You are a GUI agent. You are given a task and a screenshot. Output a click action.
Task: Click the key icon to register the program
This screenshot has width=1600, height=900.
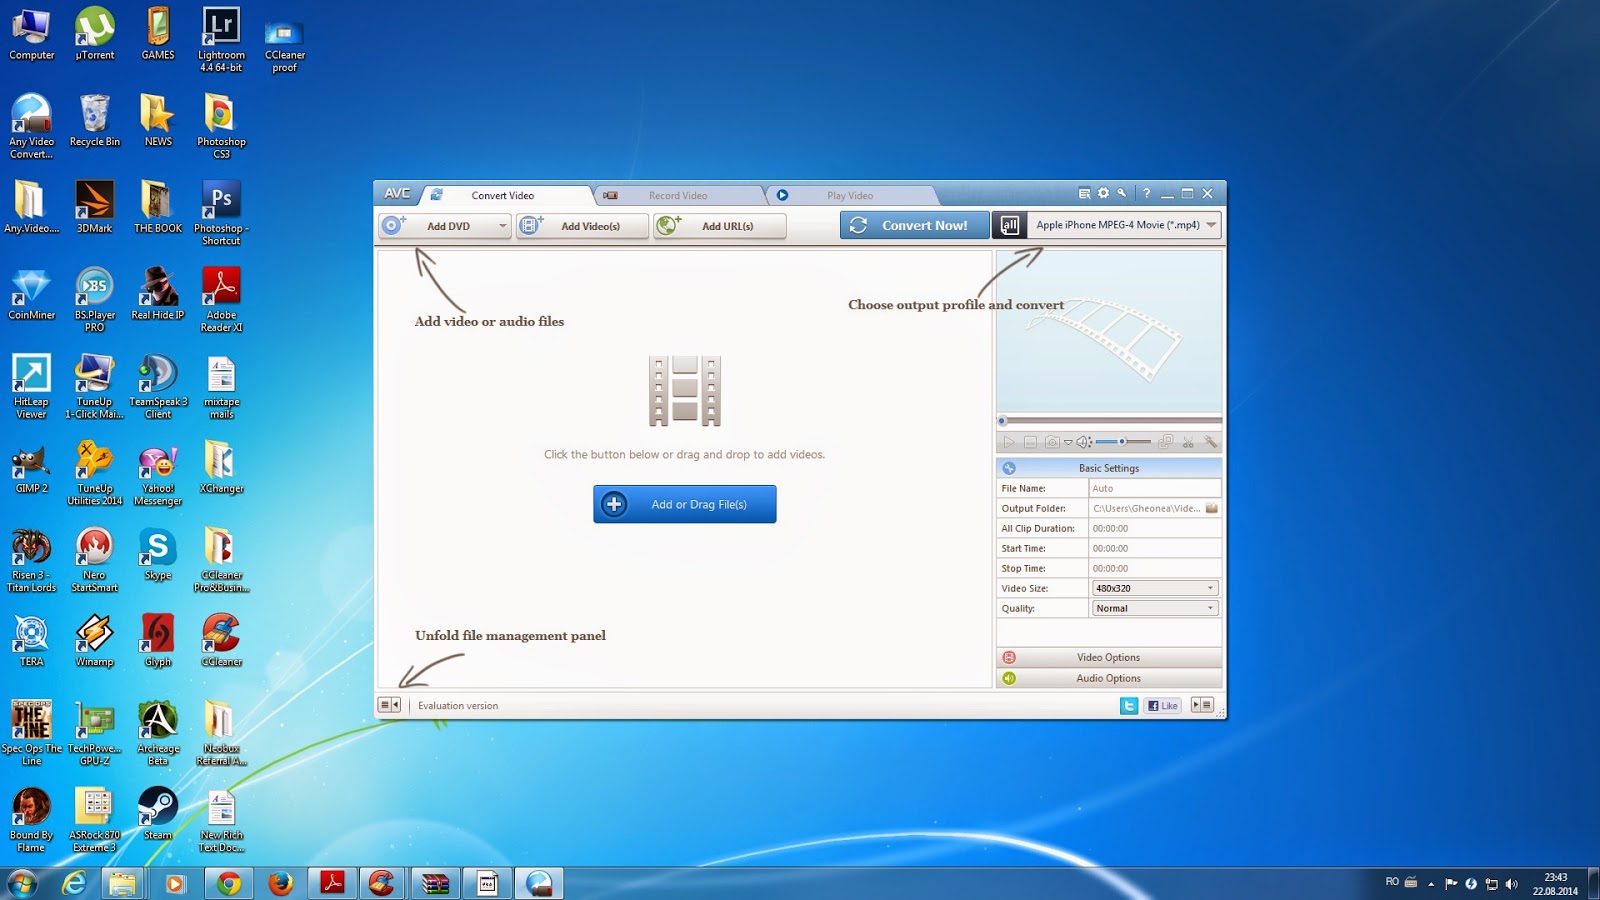[x=1121, y=194]
